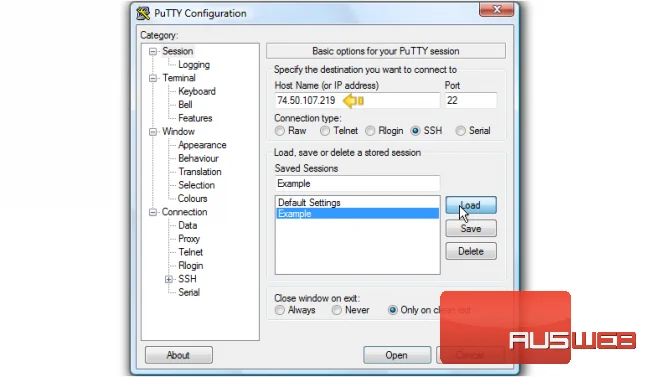Image resolution: width=650 pixels, height=377 pixels.
Task: Open the Session category
Action: click(177, 51)
